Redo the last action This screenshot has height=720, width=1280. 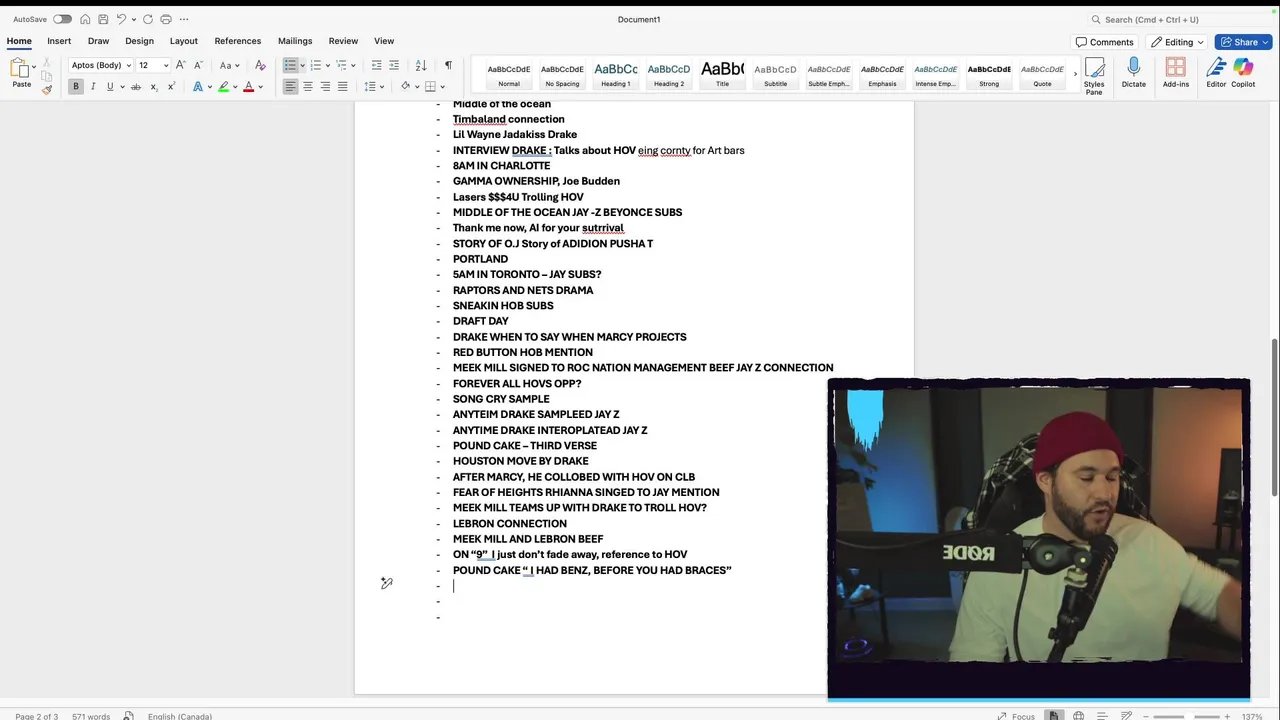pos(148,19)
